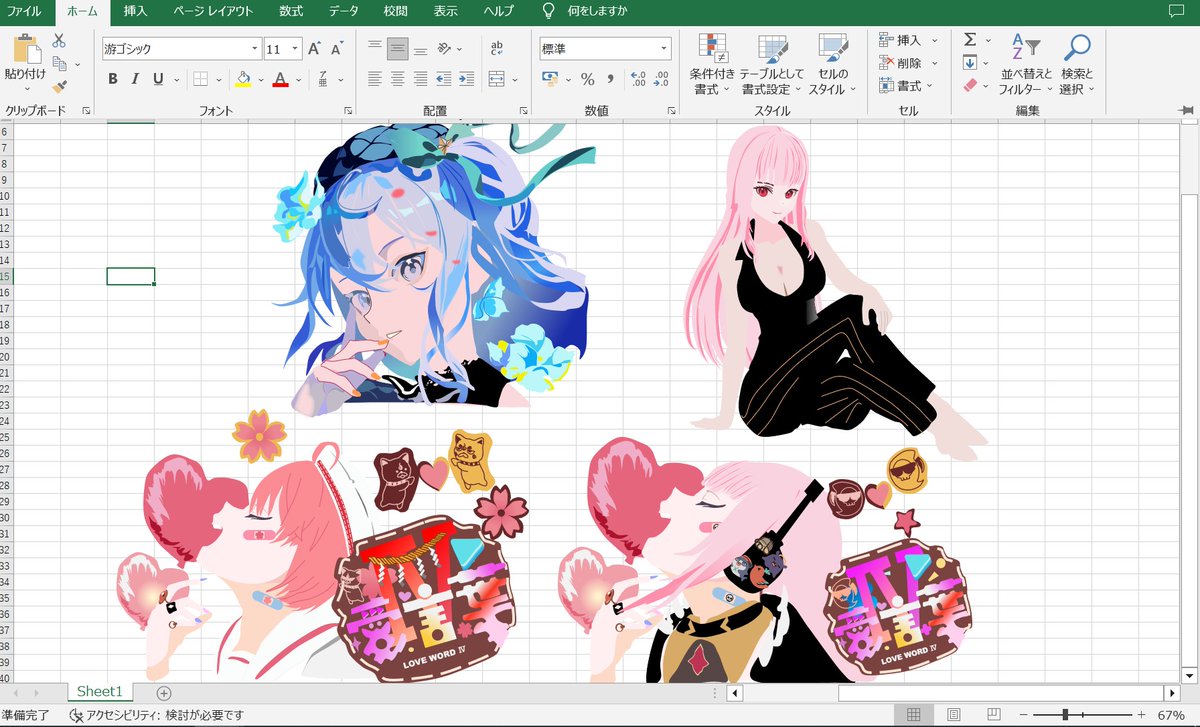1200x727 pixels.
Task: Toggle center horizontal alignment
Action: (x=398, y=79)
